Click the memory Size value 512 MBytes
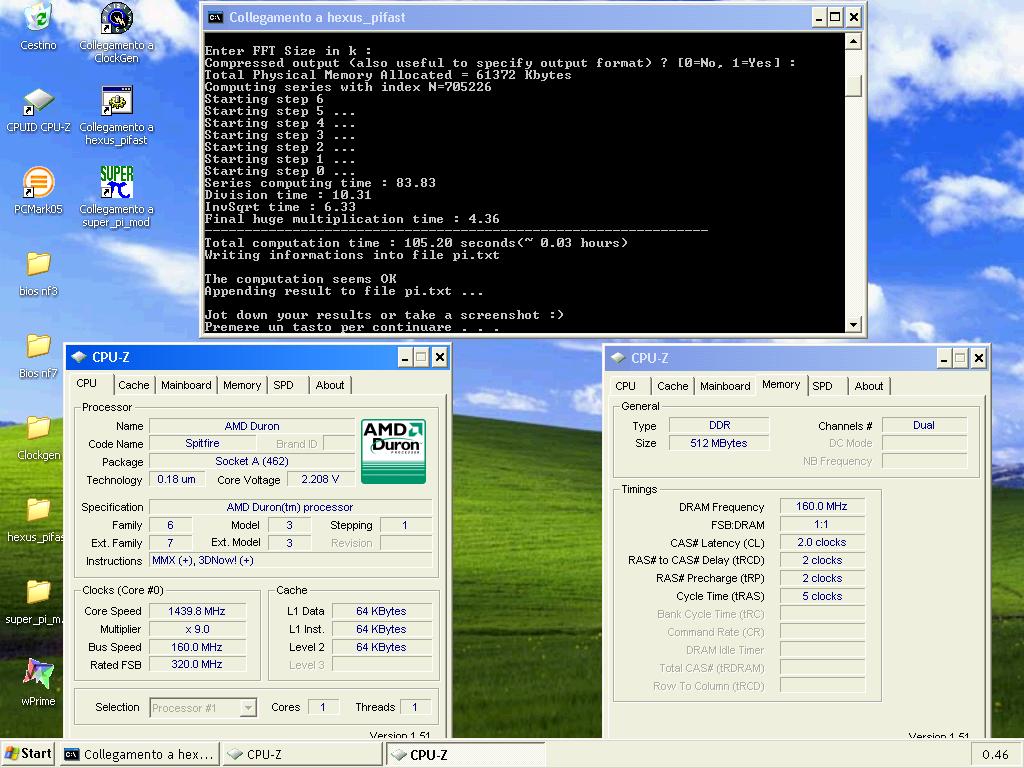Viewport: 1024px width, 768px height. tap(720, 443)
